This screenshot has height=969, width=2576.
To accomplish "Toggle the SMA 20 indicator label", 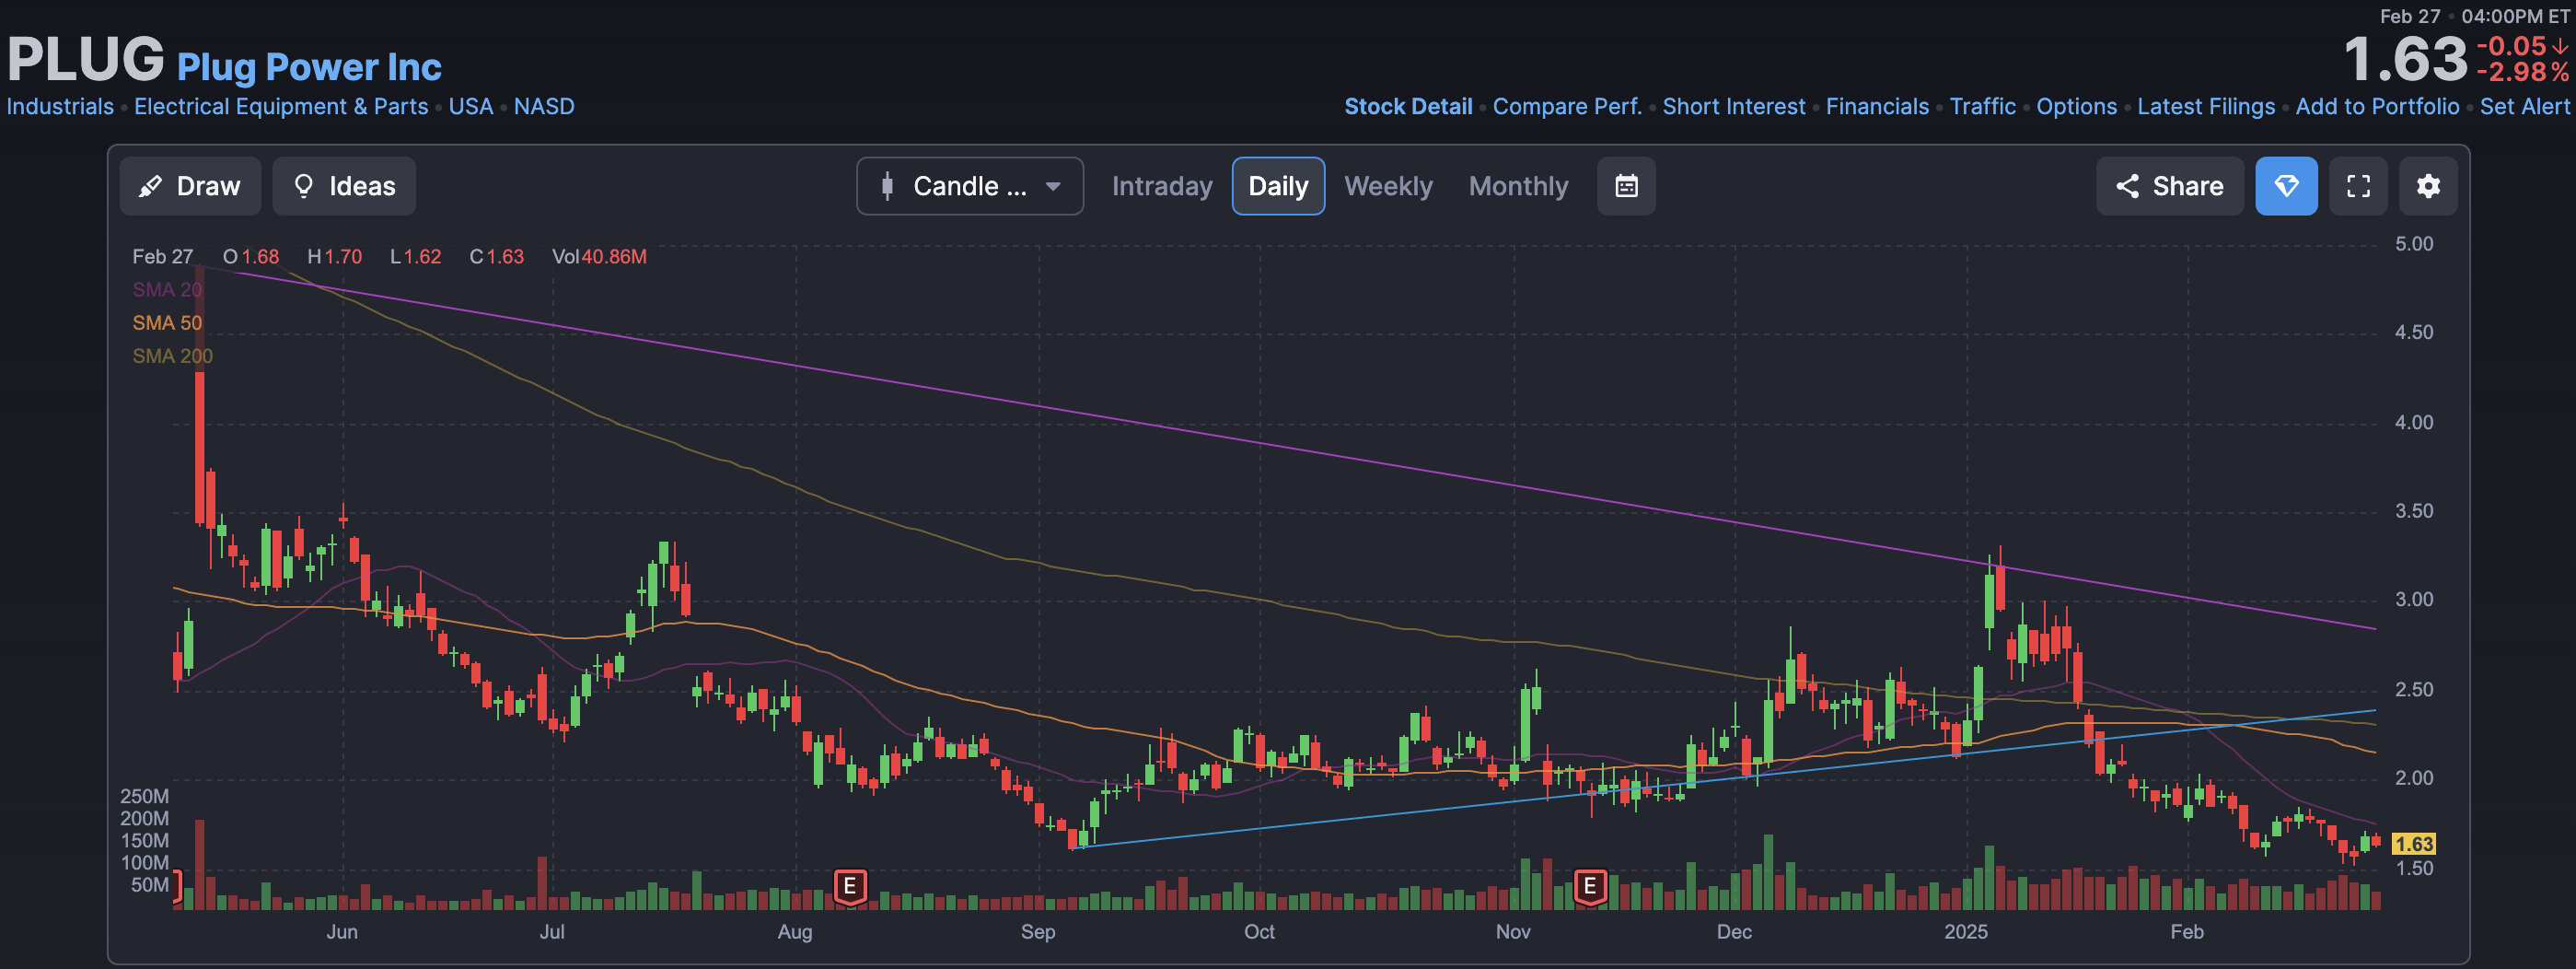I will [x=167, y=289].
